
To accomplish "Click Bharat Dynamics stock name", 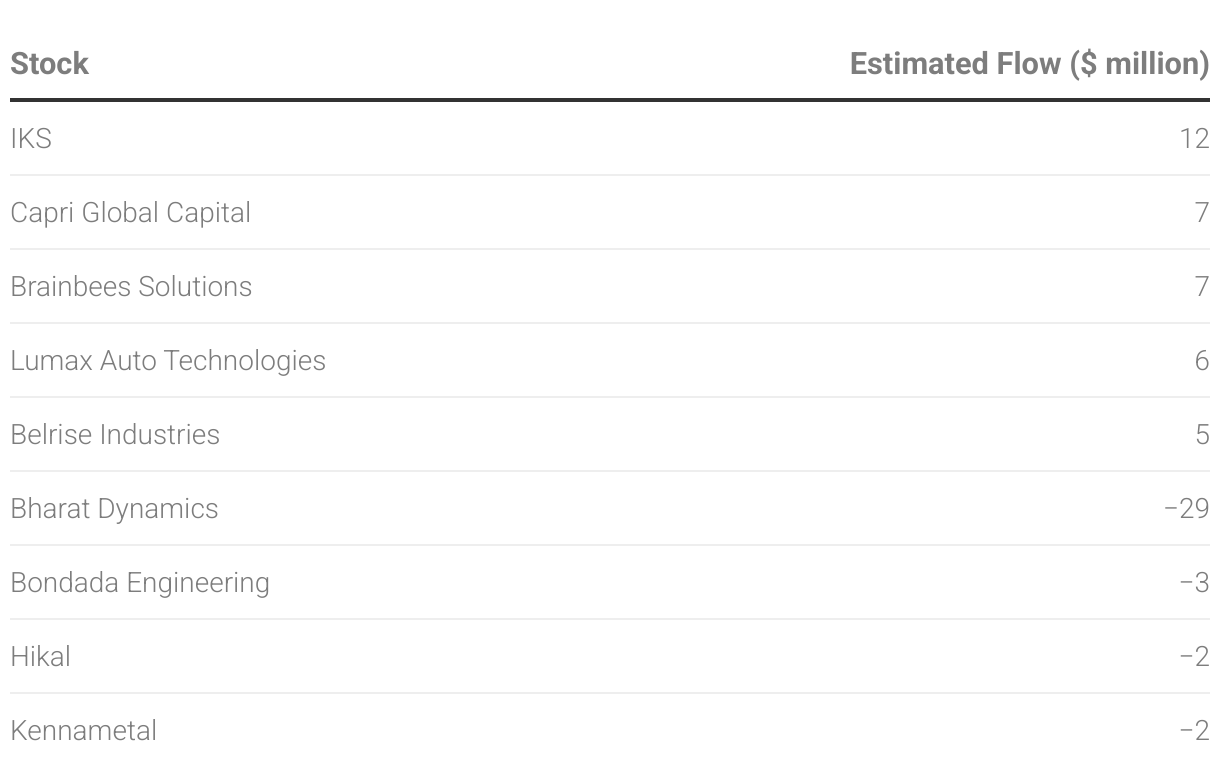I will point(114,508).
